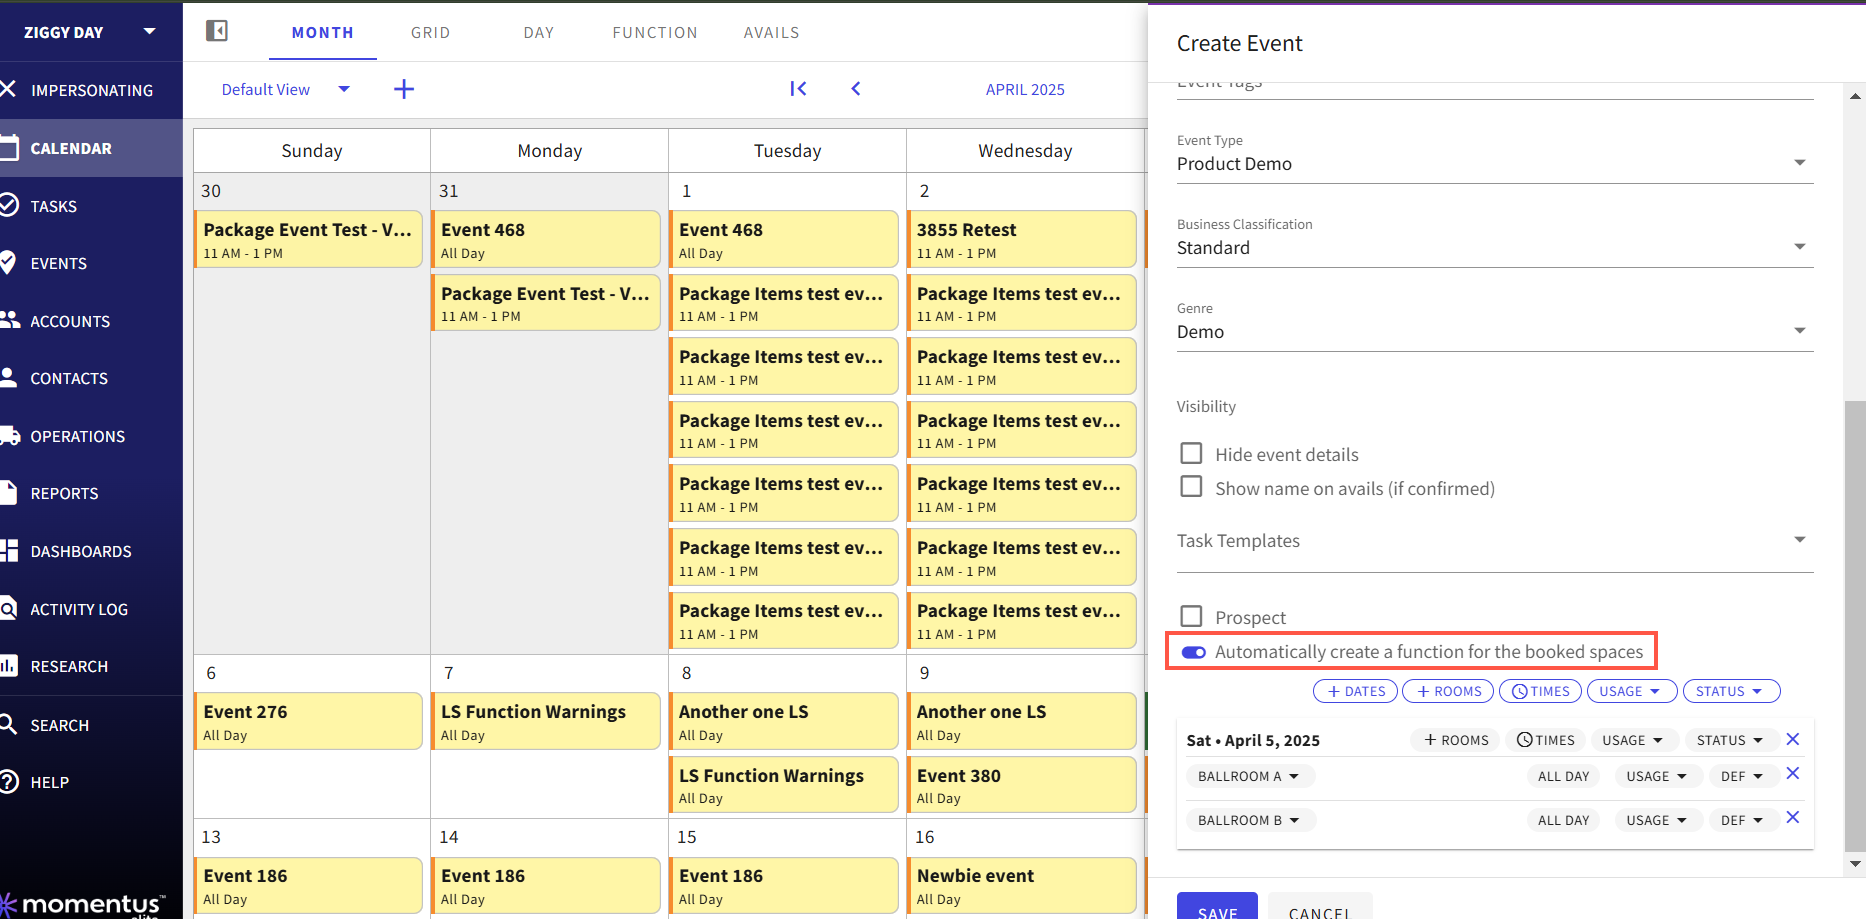Viewport: 1866px width, 919px height.
Task: Click the top + ROOMS button
Action: coord(1448,691)
